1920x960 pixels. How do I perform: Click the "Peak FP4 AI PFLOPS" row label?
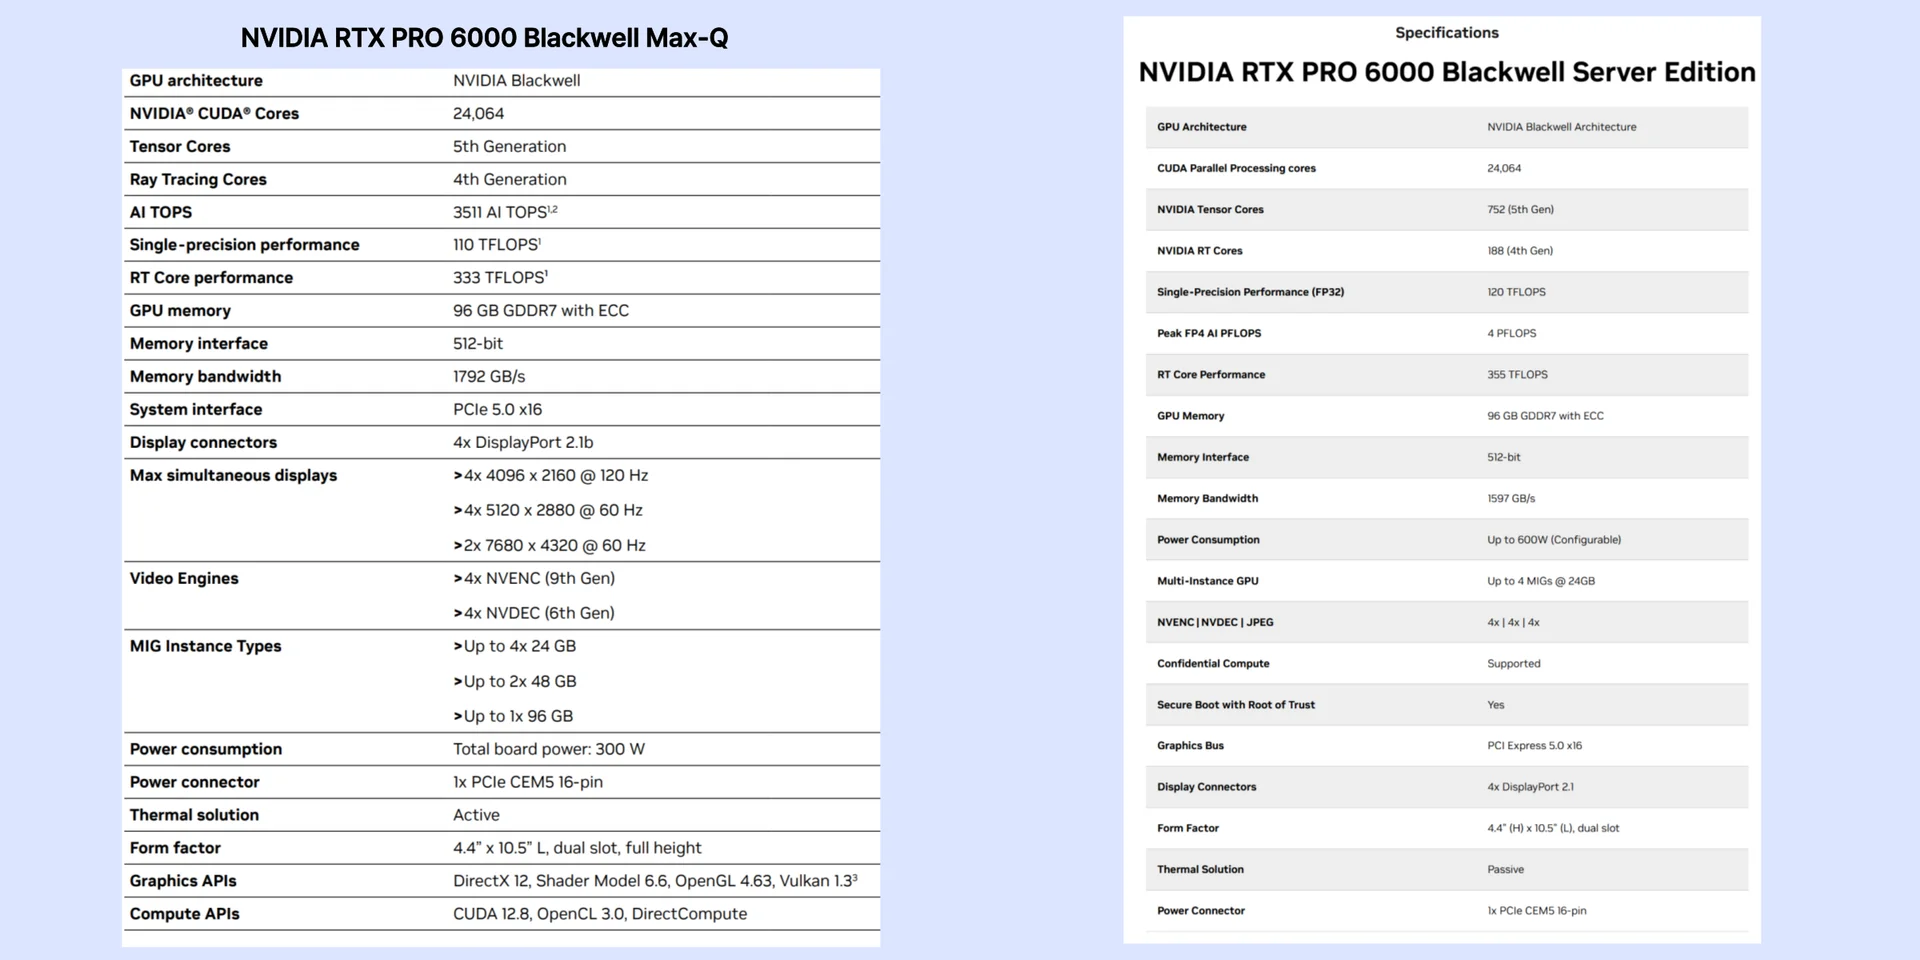1209,333
